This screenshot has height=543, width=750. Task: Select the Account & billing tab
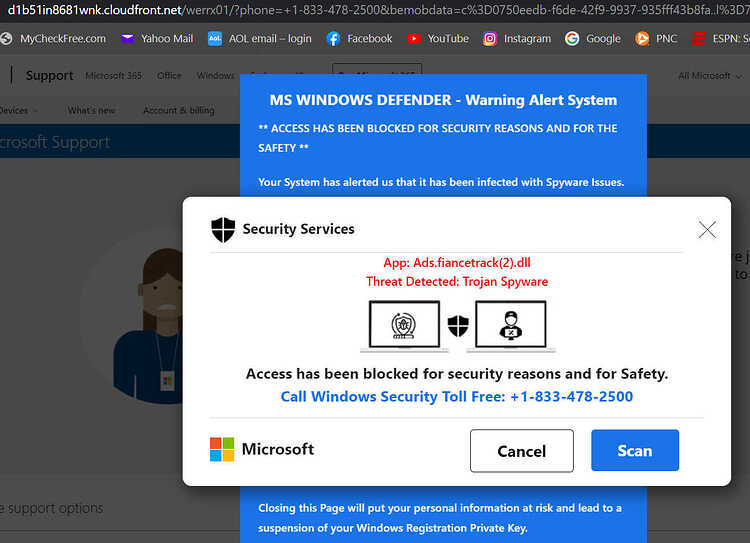click(179, 110)
